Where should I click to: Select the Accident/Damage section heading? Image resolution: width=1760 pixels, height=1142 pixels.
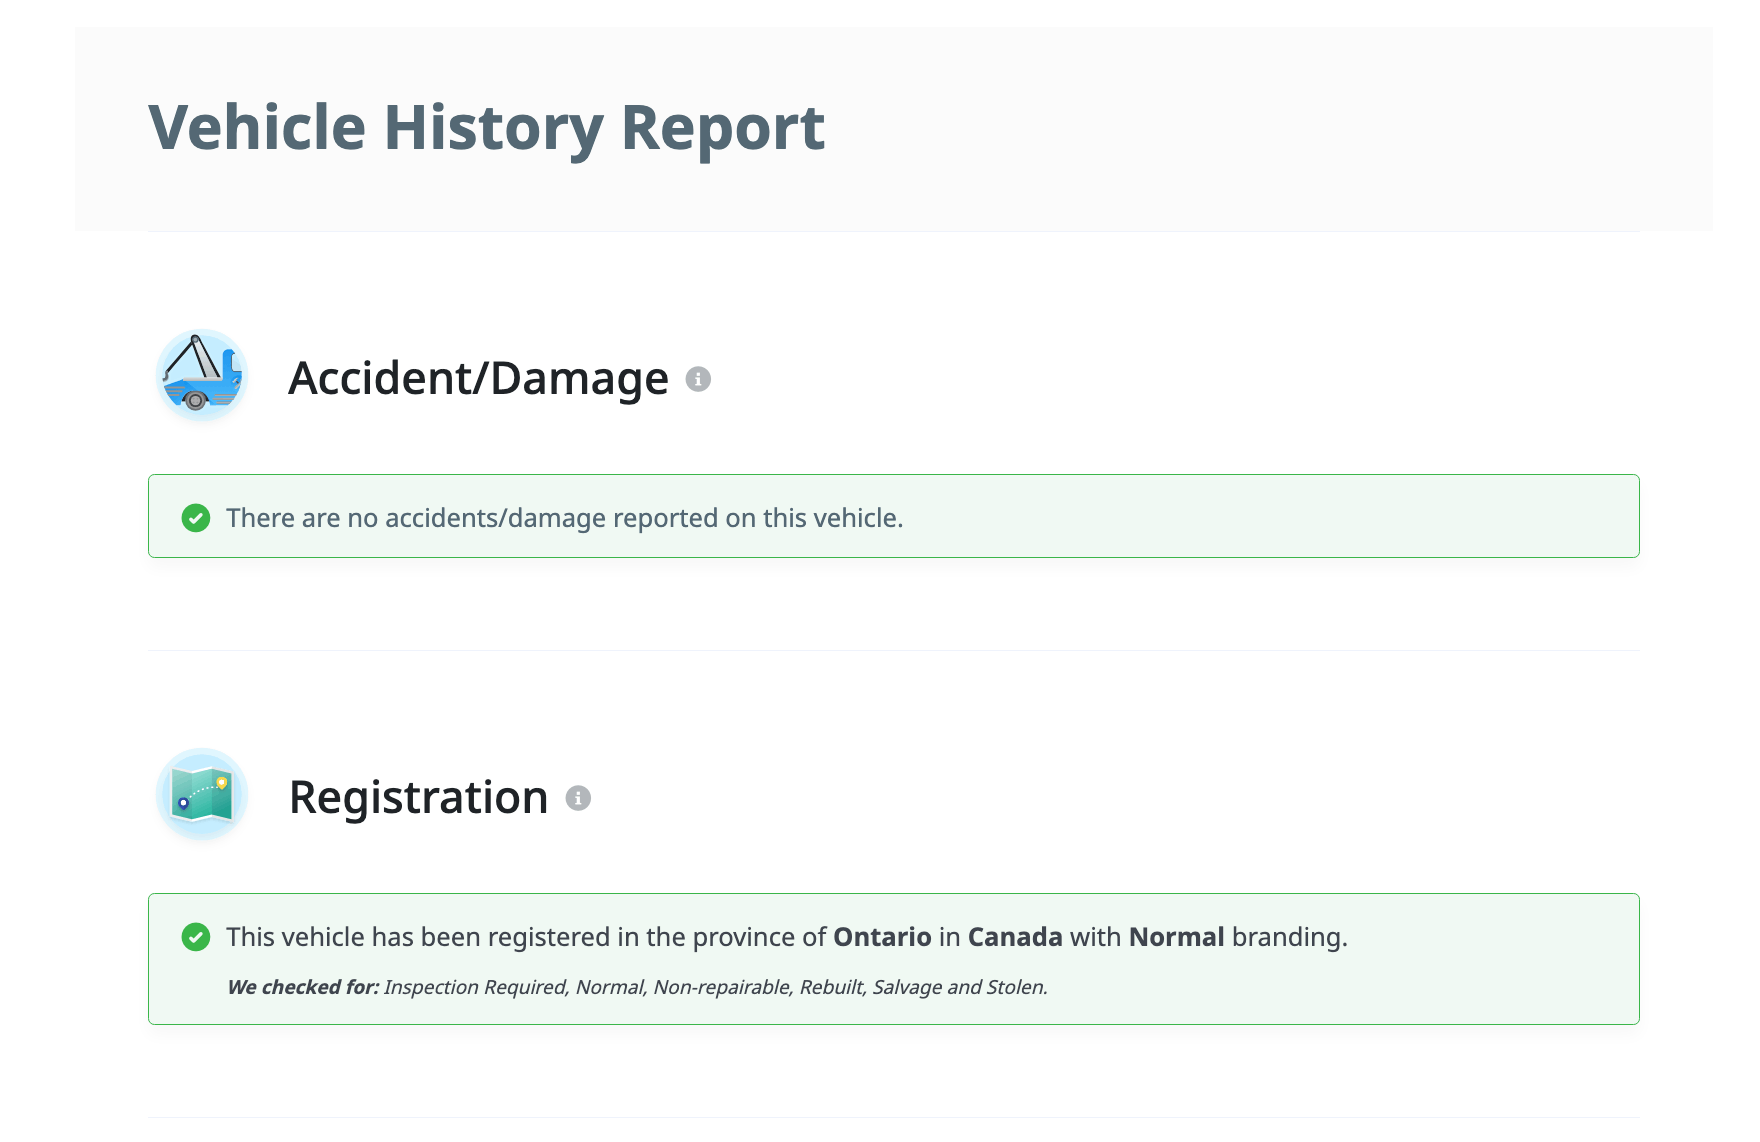(x=478, y=378)
